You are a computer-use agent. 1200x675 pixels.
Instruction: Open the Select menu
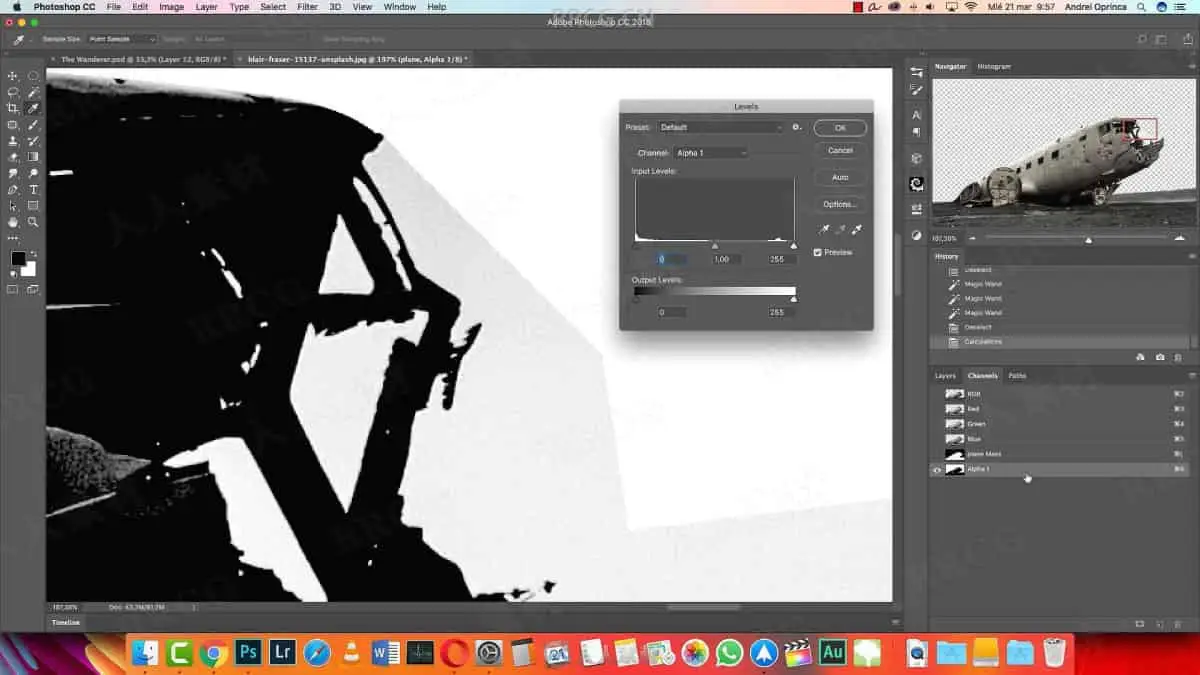[x=273, y=7]
